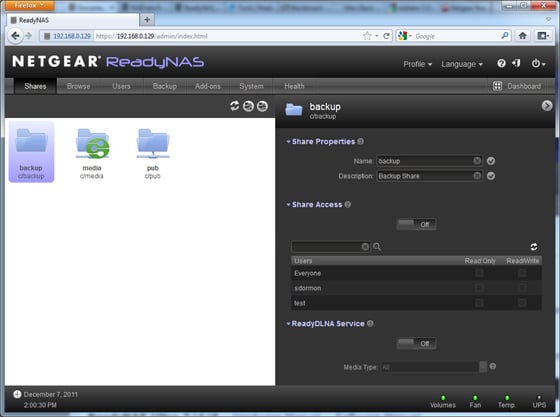560x417 pixels.
Task: Open Share Properties help icon
Action: click(360, 141)
